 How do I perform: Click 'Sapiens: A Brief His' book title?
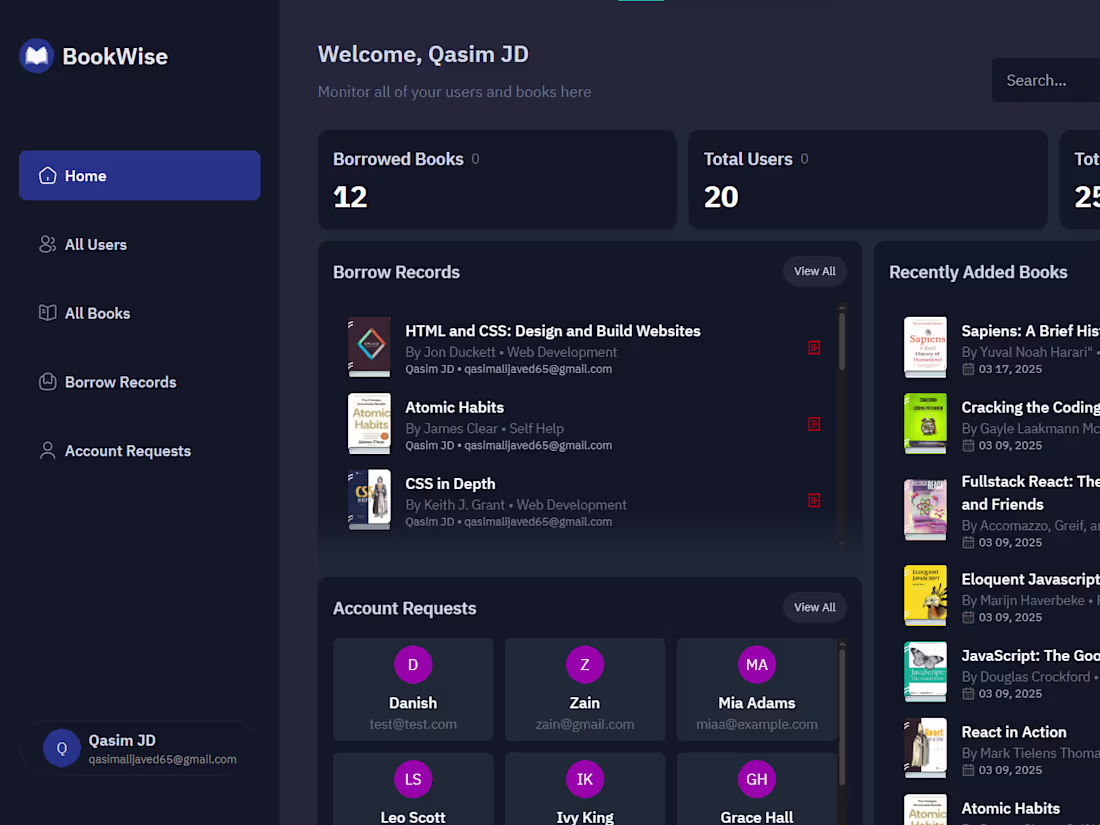[x=1031, y=331]
